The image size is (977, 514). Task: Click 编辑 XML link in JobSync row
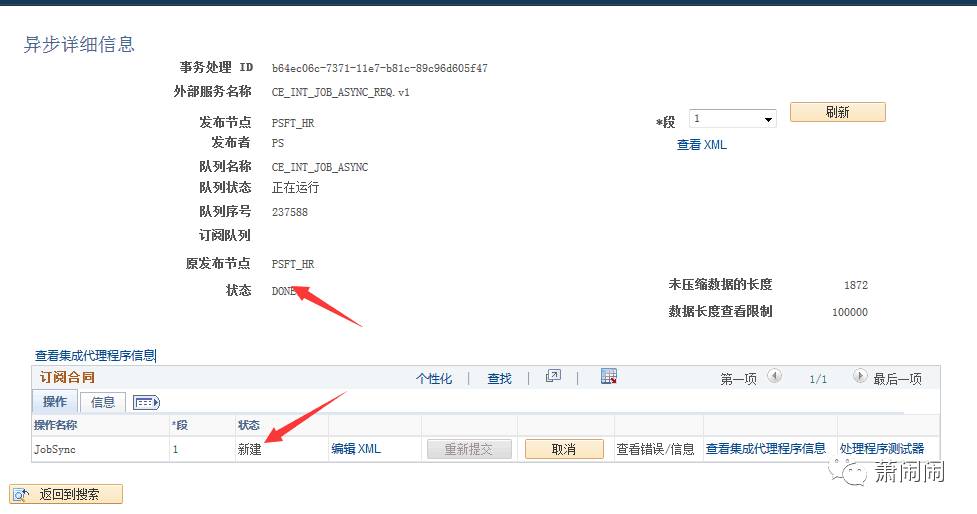coord(356,449)
